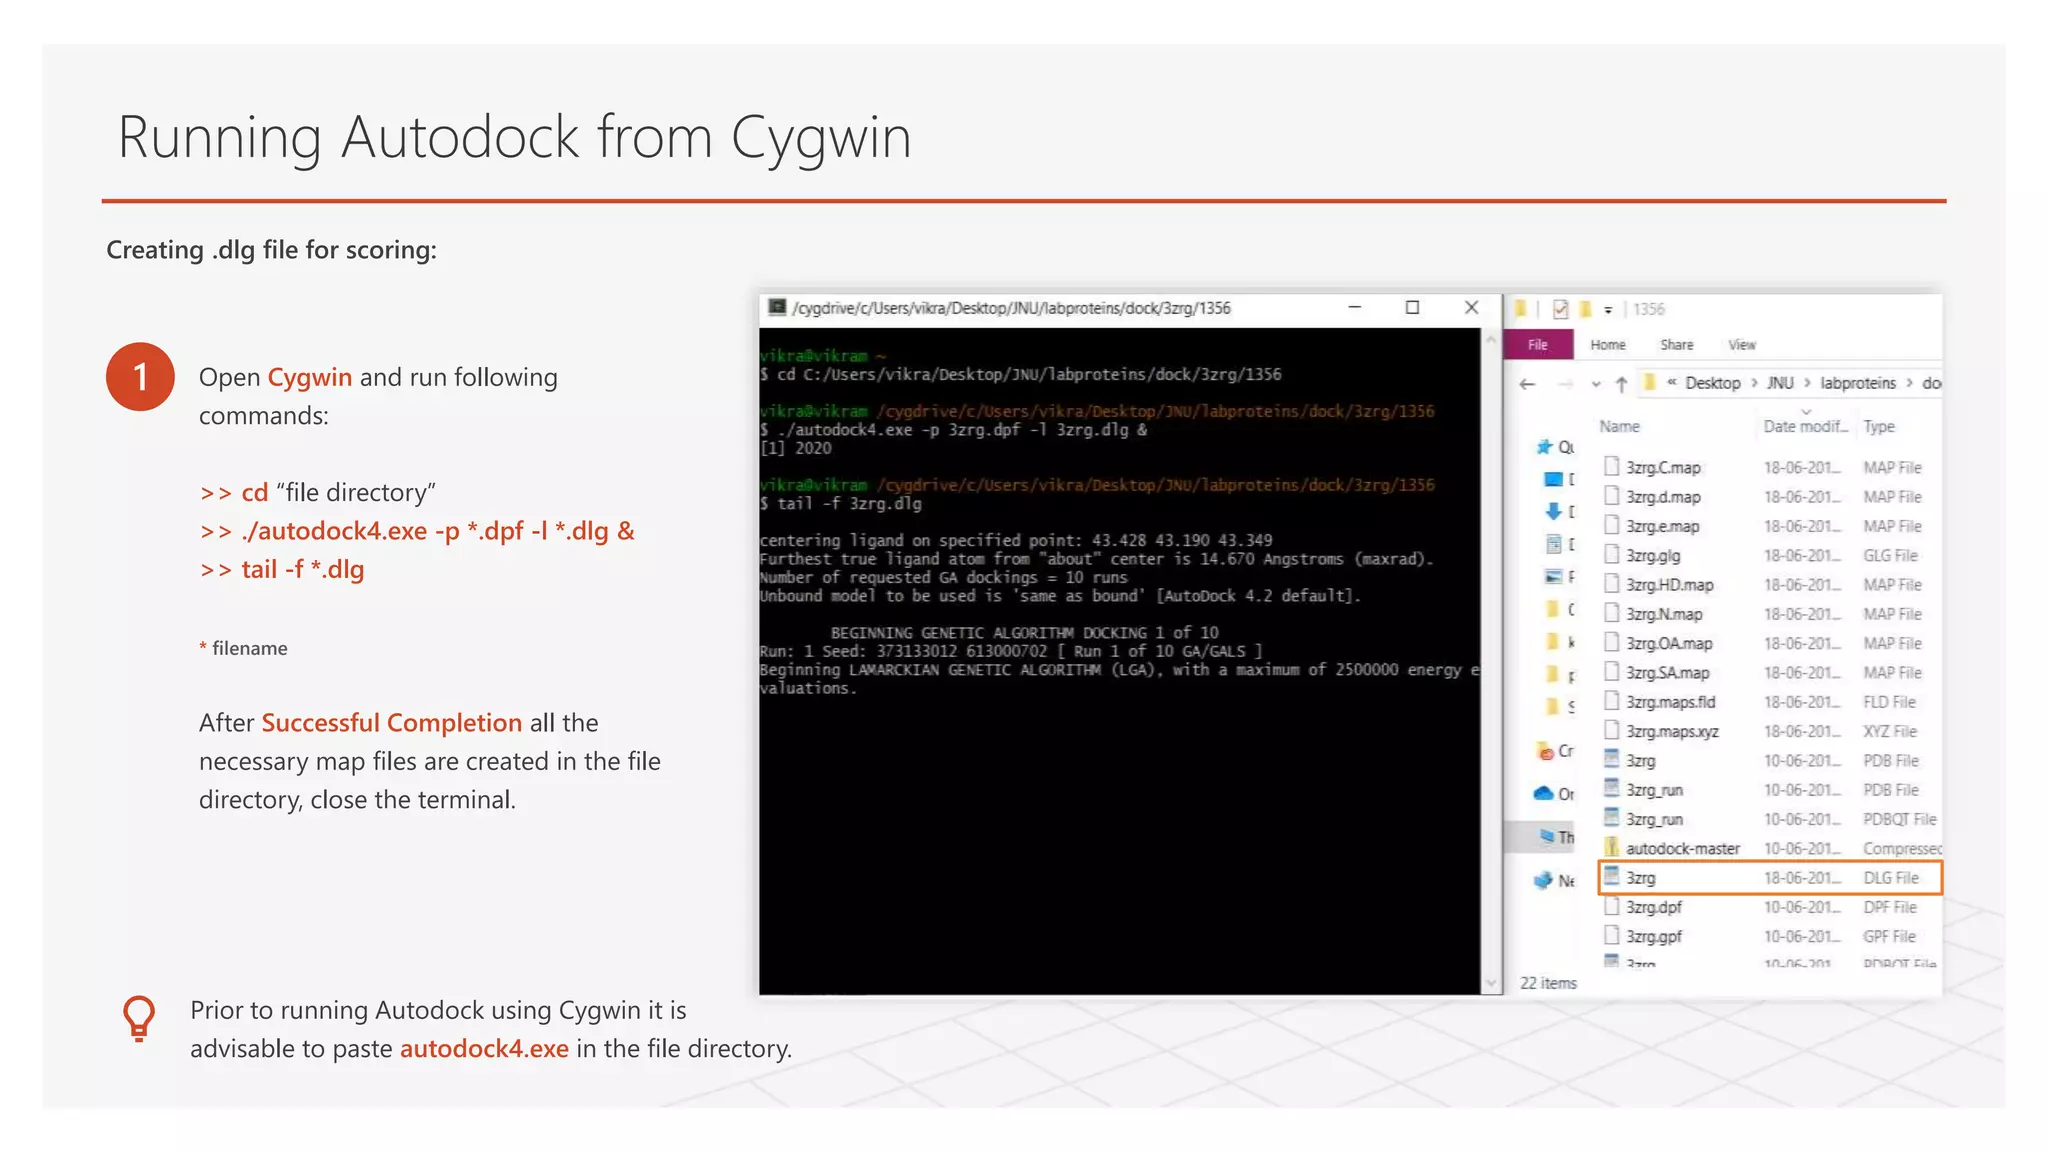The image size is (2048, 1152).
Task: Expand the recent locations dropdown chevron
Action: point(1596,384)
